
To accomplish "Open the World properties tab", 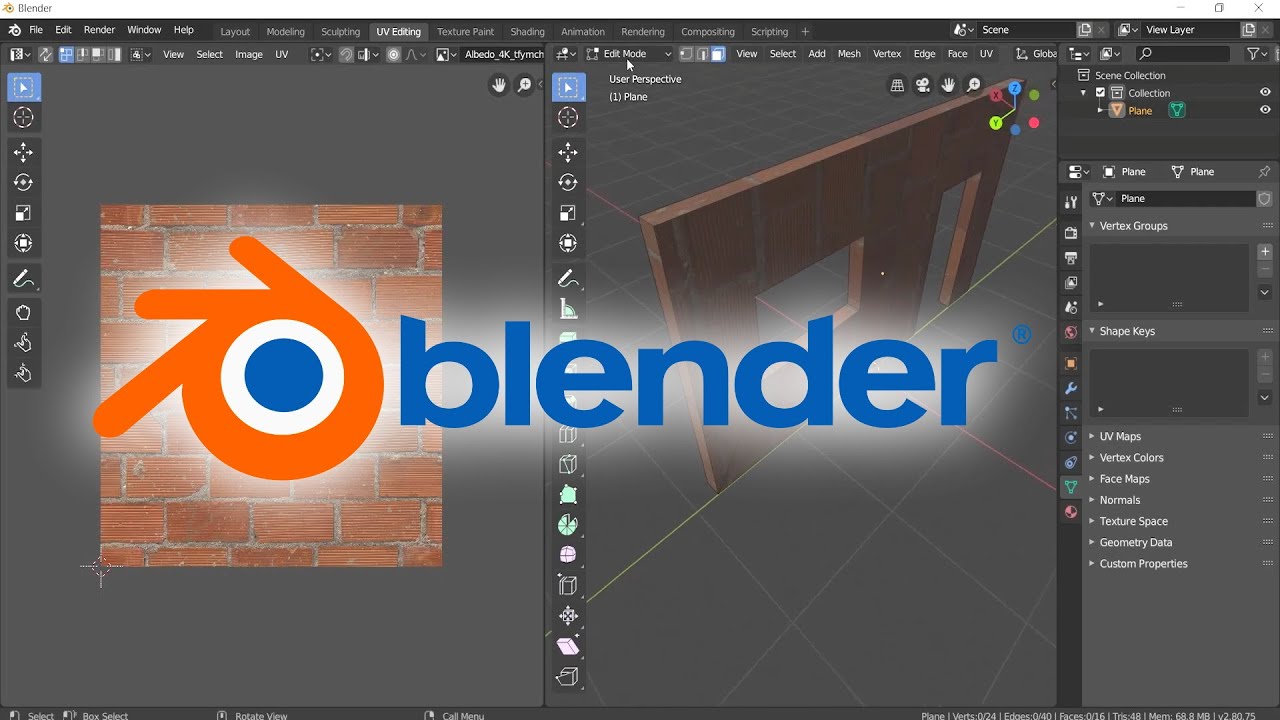I will (1071, 332).
